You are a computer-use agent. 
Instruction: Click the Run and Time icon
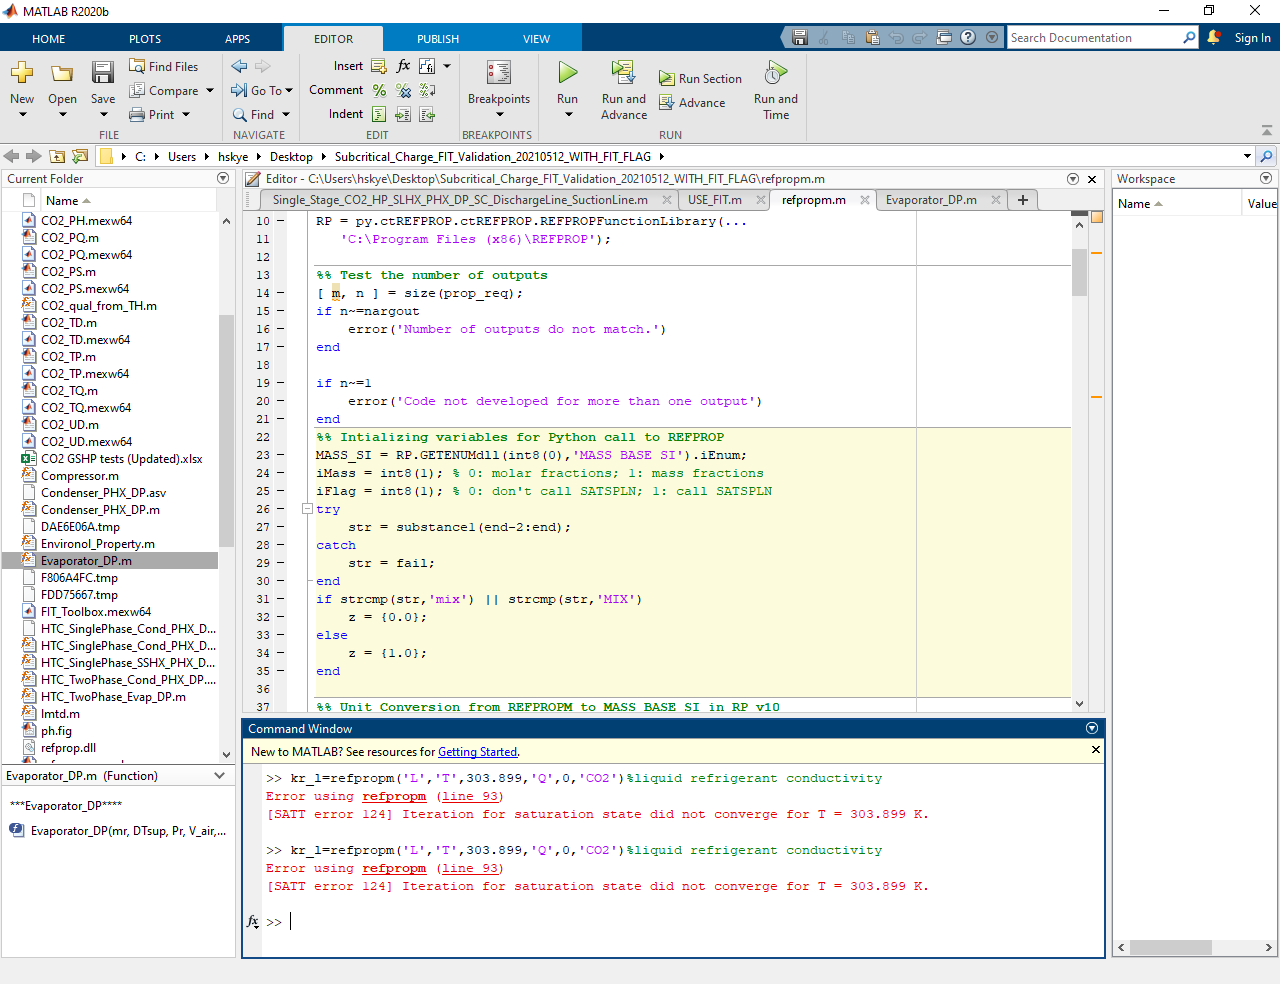pos(775,72)
